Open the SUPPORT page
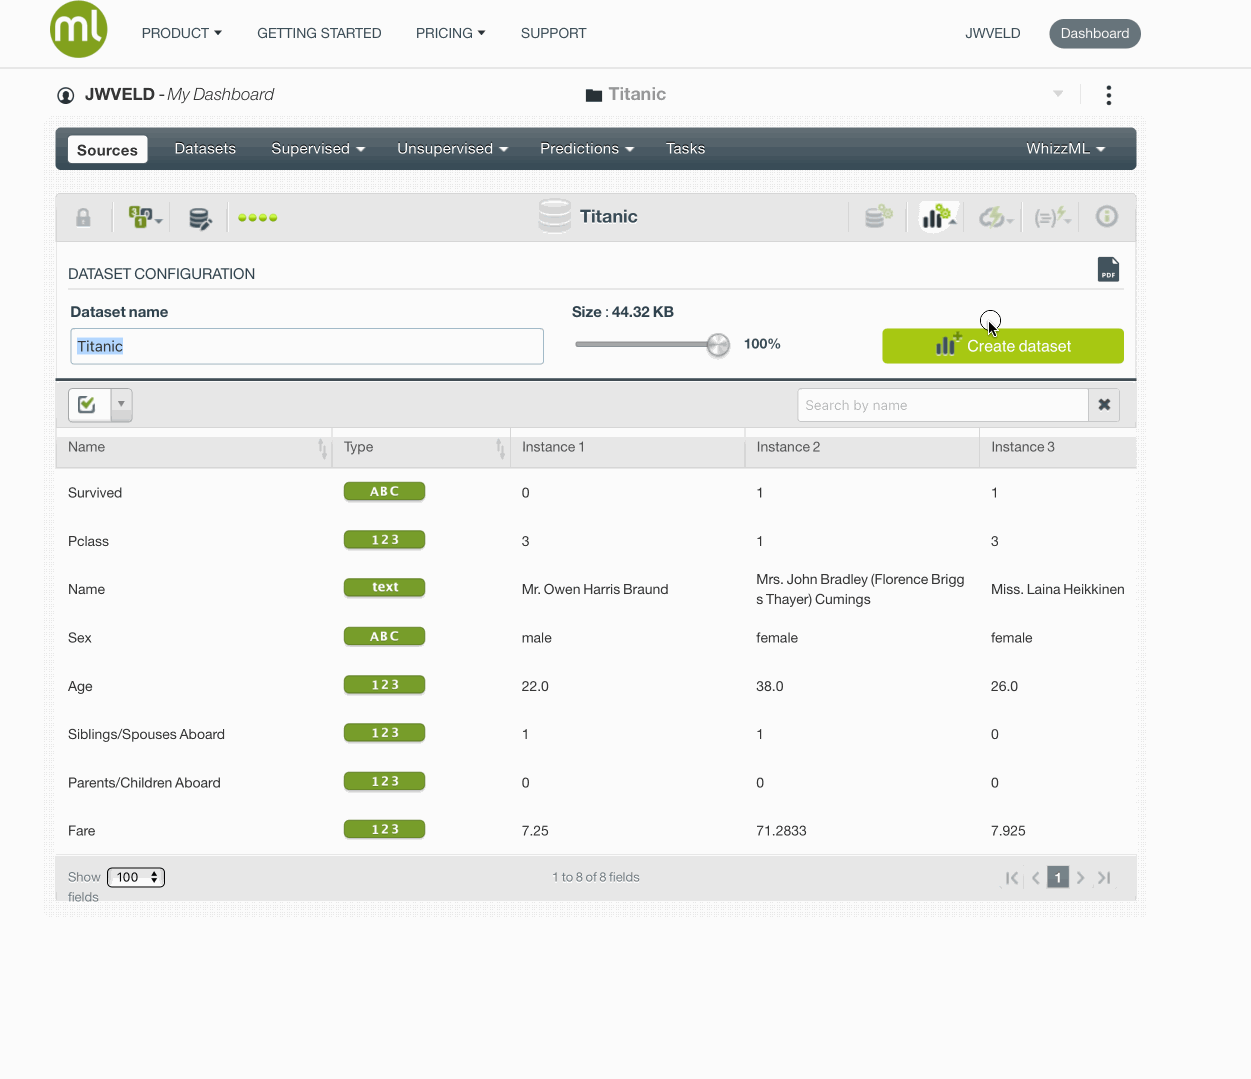Screen dimensions: 1251x1079 coord(554,33)
